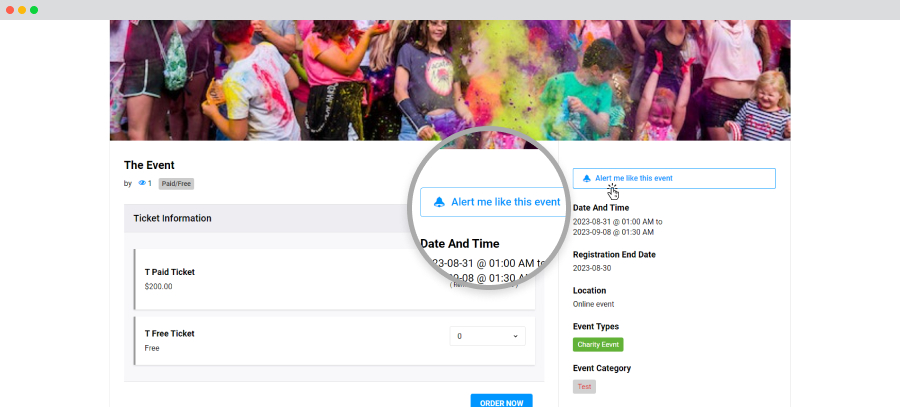This screenshot has width=900, height=407.
Task: Click The Event title heading
Action: pyautogui.click(x=149, y=165)
